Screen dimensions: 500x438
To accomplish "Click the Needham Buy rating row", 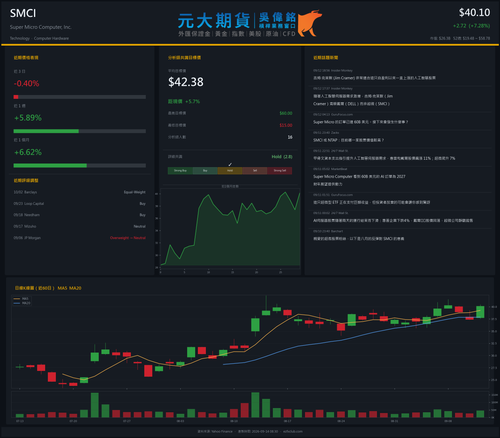I will coord(79,215).
